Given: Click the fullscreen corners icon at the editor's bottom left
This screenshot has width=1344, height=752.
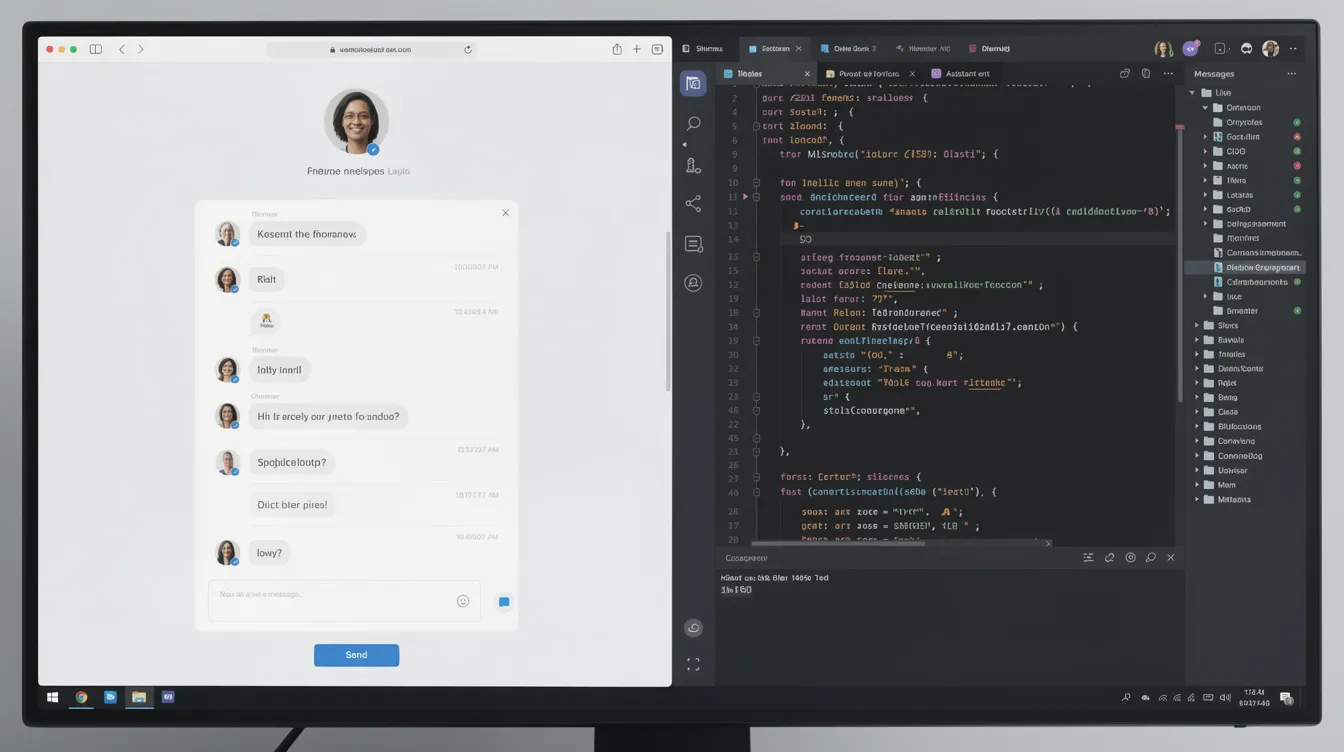Looking at the screenshot, I should coord(693,664).
